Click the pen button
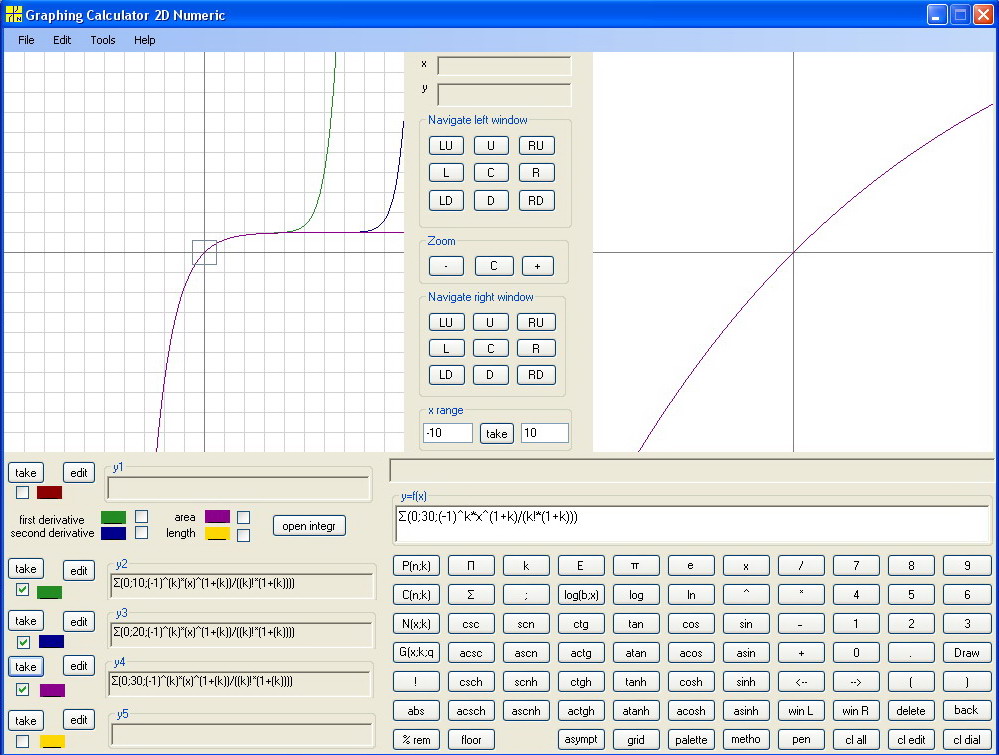The width and height of the screenshot is (999, 755). (x=801, y=739)
